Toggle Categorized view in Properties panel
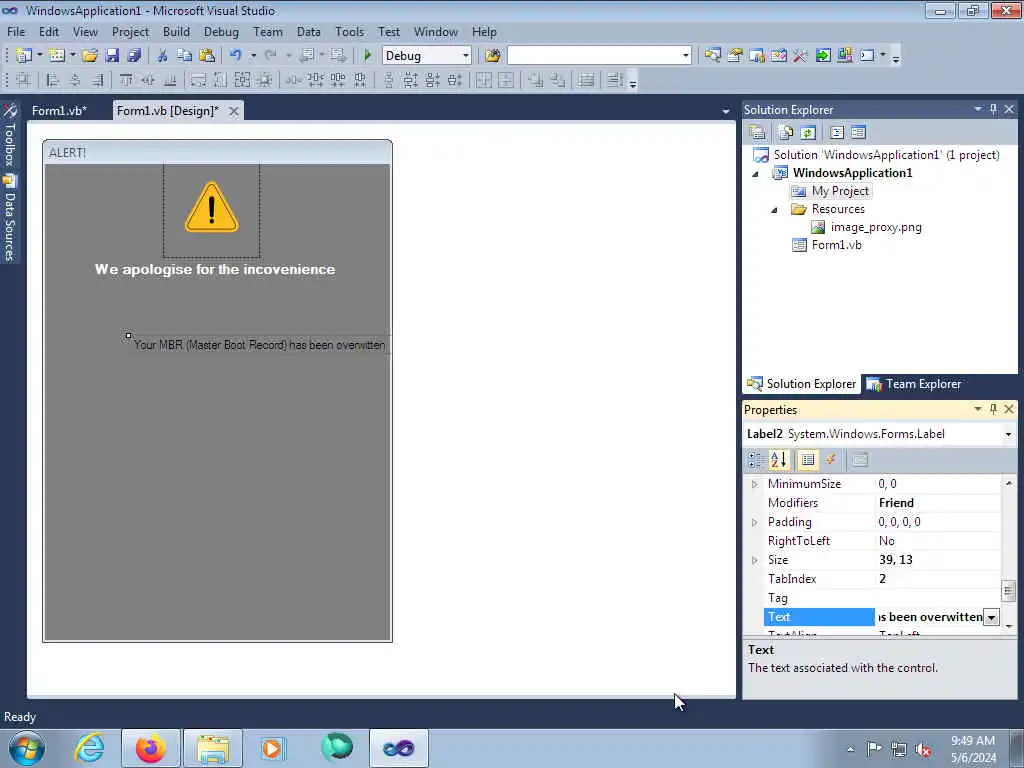 pos(755,460)
